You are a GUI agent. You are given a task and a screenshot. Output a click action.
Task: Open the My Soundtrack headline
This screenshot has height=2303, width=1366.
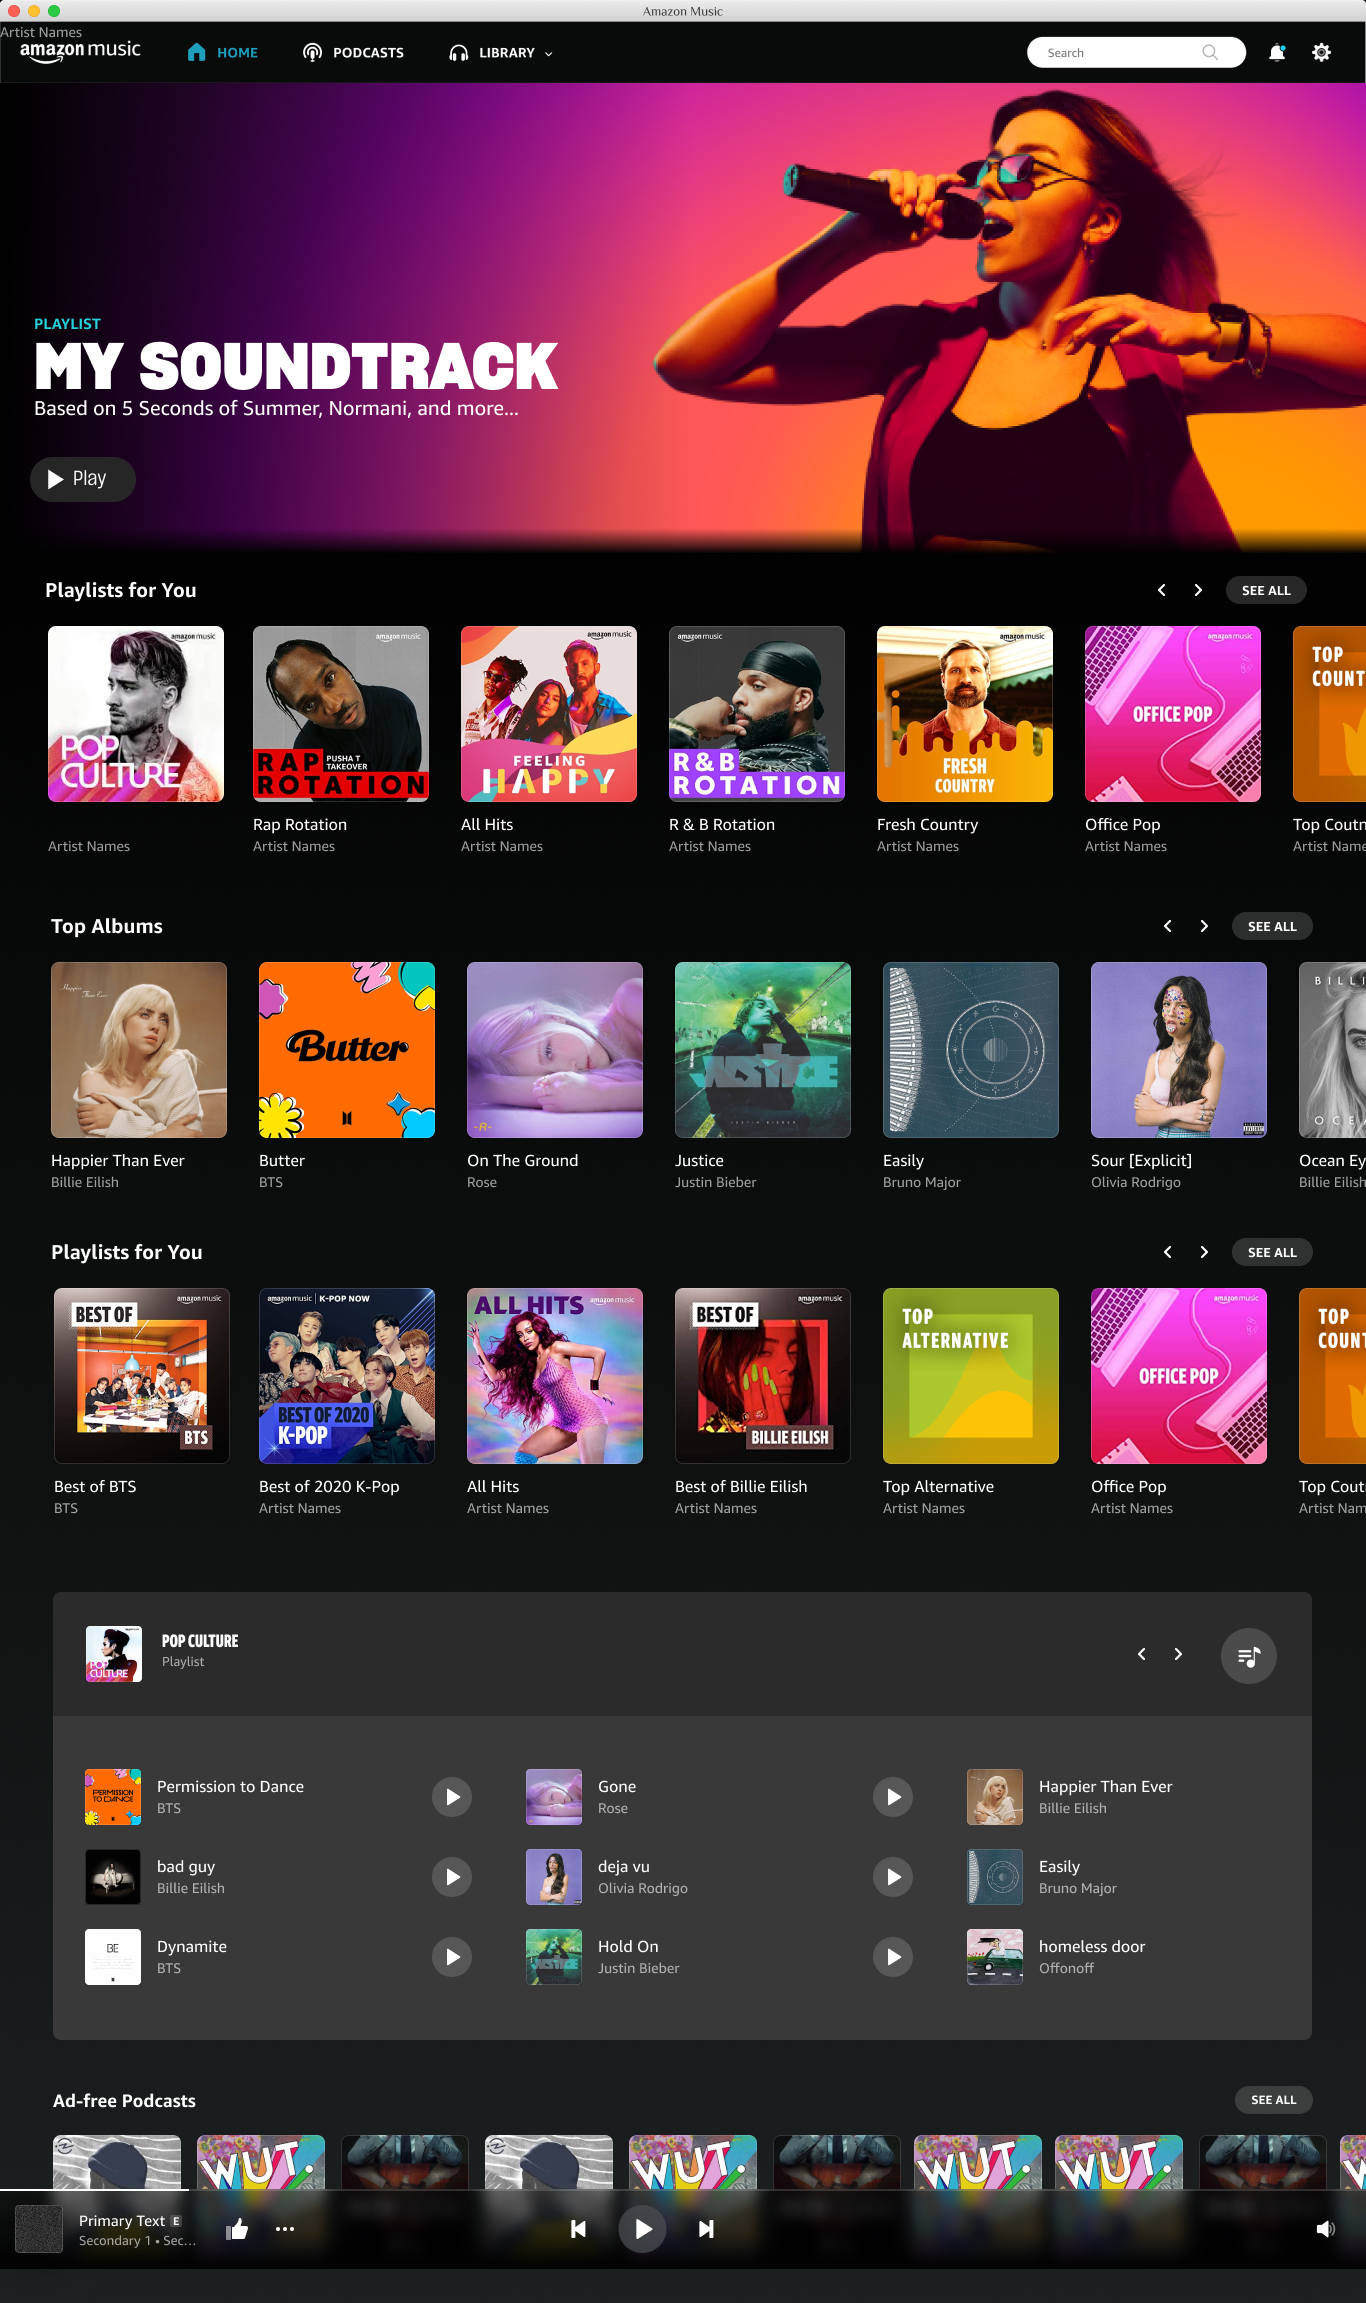pyautogui.click(x=296, y=366)
